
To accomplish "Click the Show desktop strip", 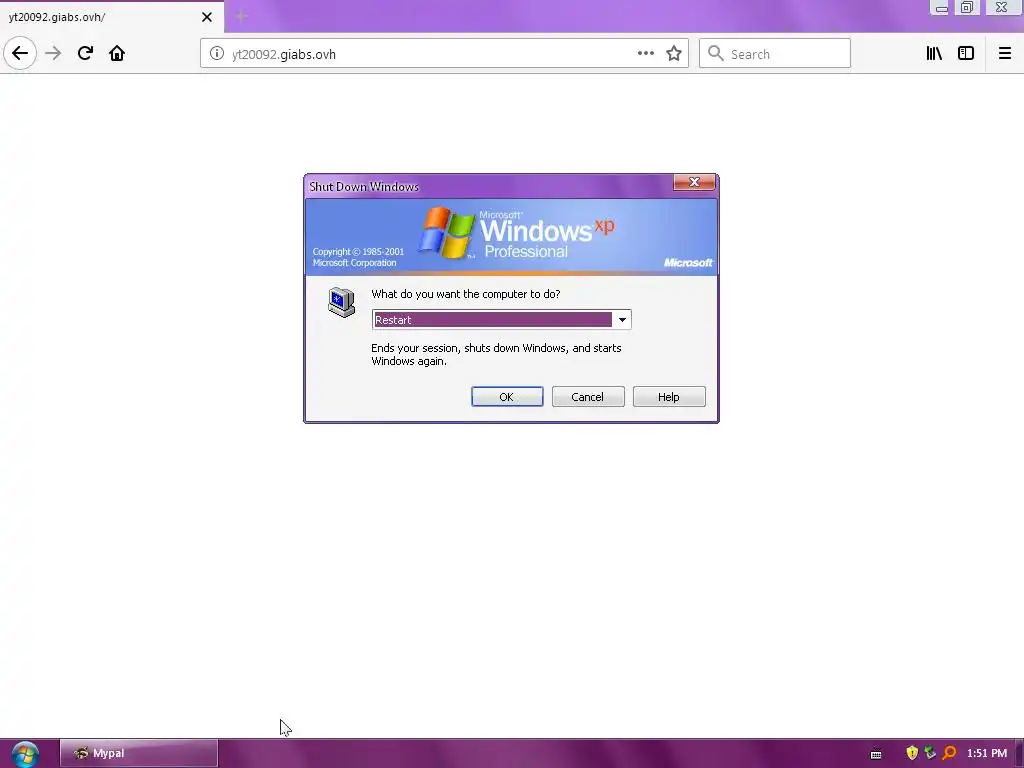I will [1019, 754].
